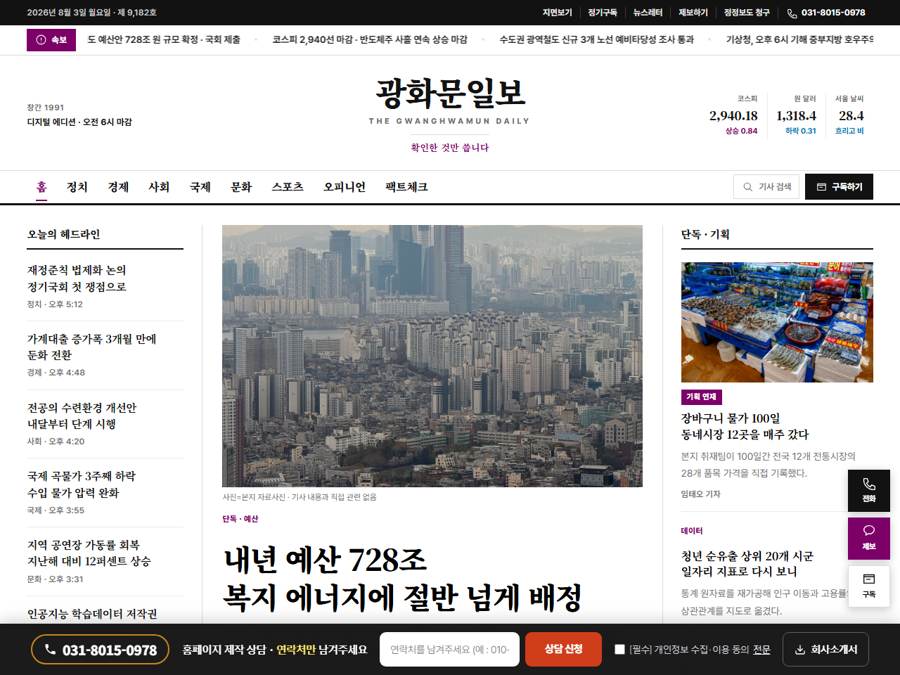Open the 홈 navigation tab
This screenshot has width=900, height=675.
click(41, 187)
